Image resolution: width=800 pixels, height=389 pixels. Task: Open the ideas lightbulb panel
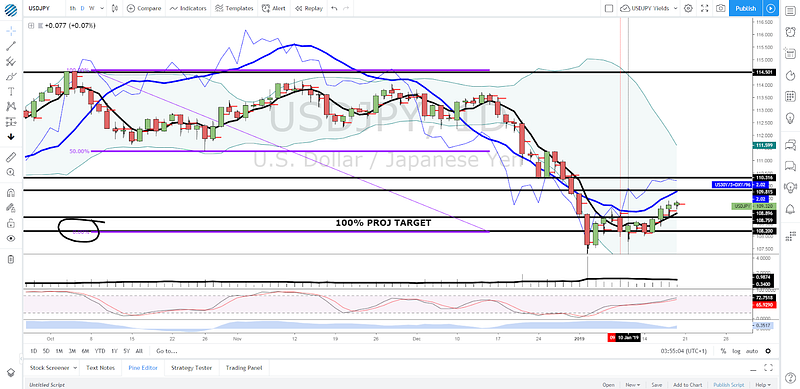(x=790, y=118)
